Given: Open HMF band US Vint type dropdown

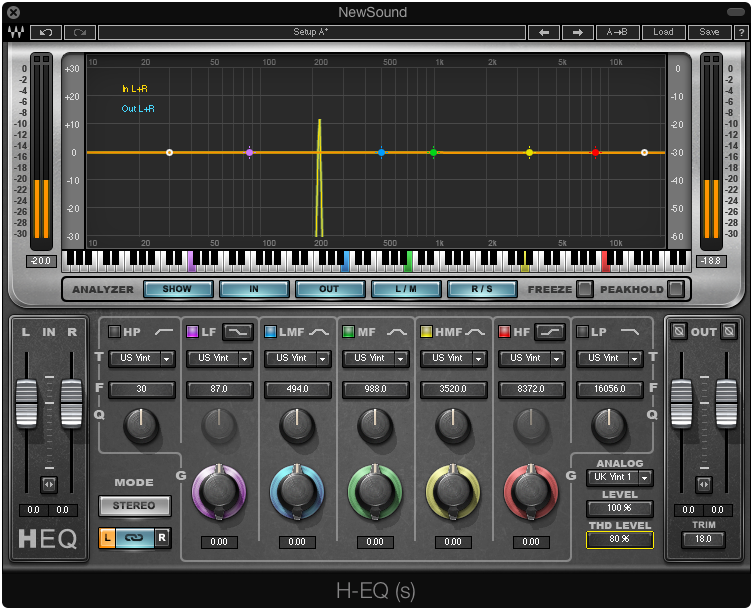Looking at the screenshot, I should [454, 358].
